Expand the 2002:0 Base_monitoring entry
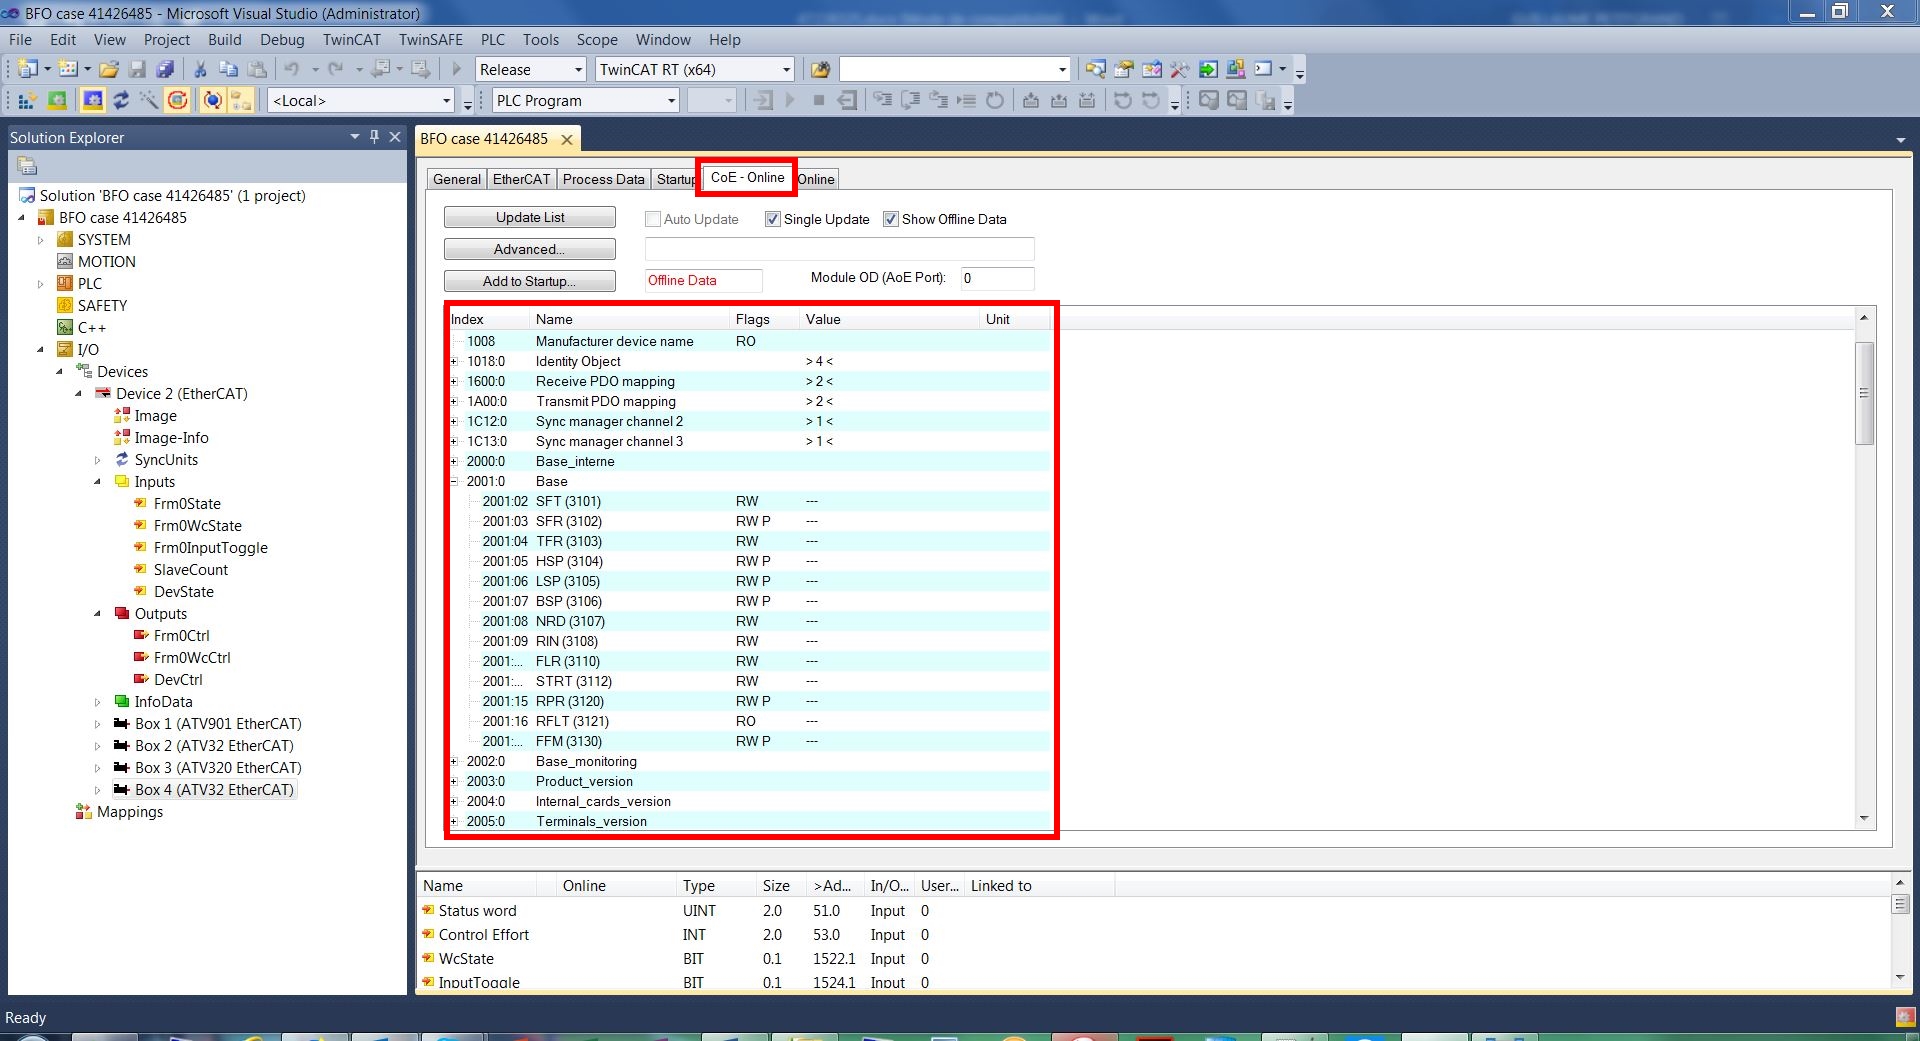 click(x=454, y=761)
